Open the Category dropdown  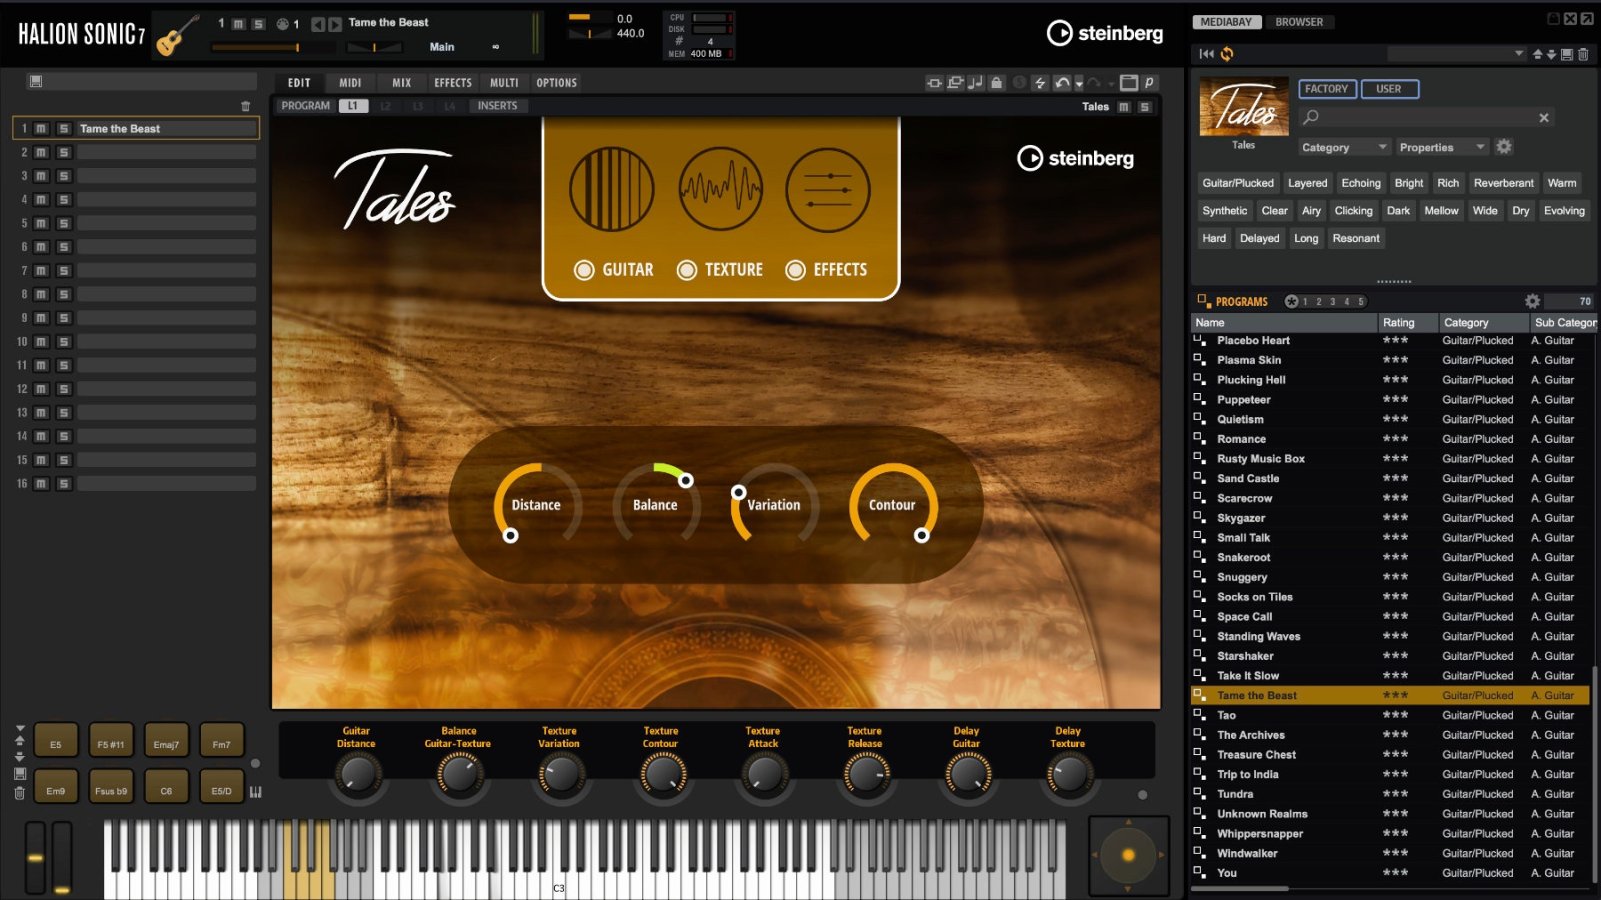[1343, 147]
